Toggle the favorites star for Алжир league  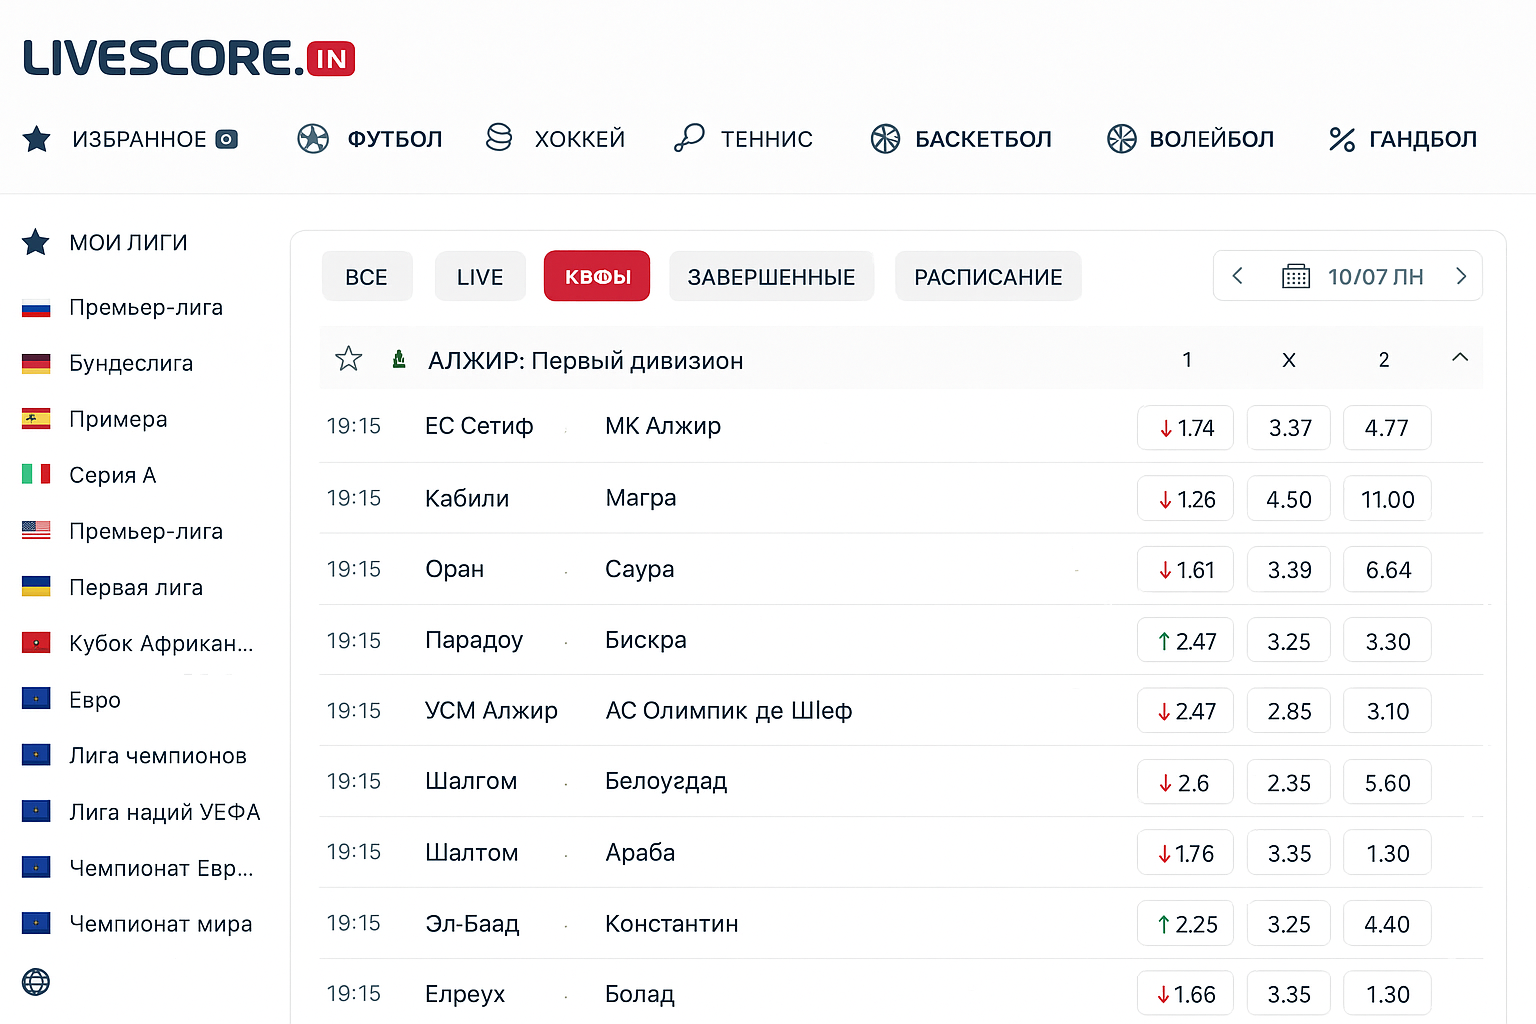coord(349,358)
